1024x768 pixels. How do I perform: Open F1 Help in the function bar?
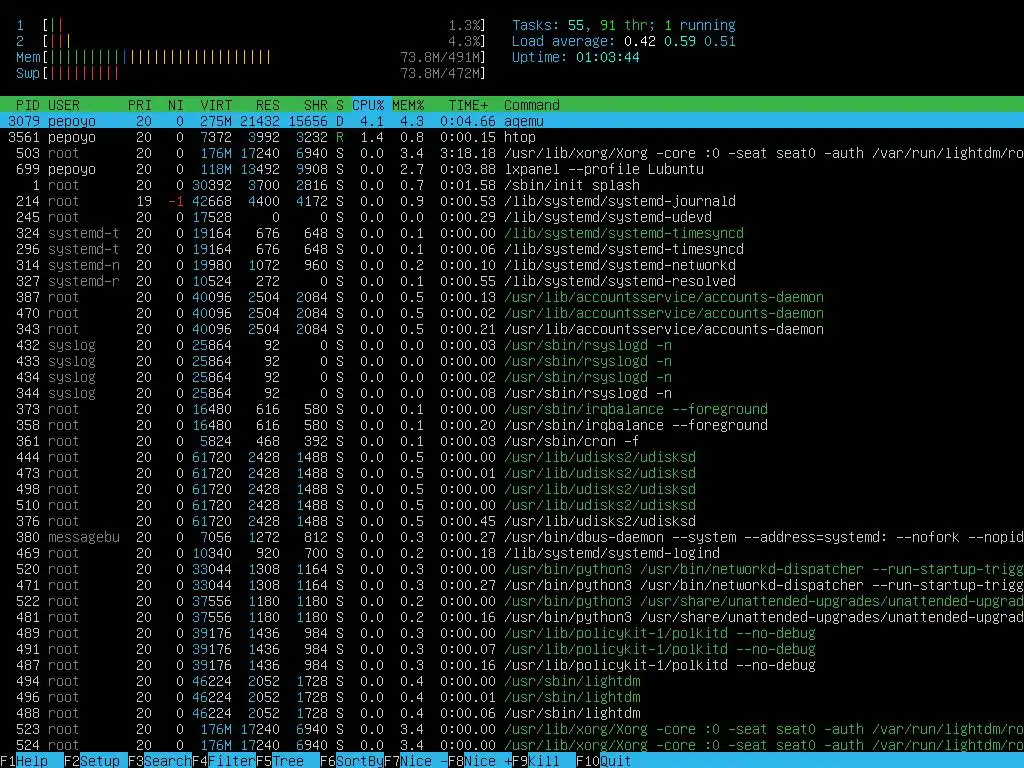(24, 761)
